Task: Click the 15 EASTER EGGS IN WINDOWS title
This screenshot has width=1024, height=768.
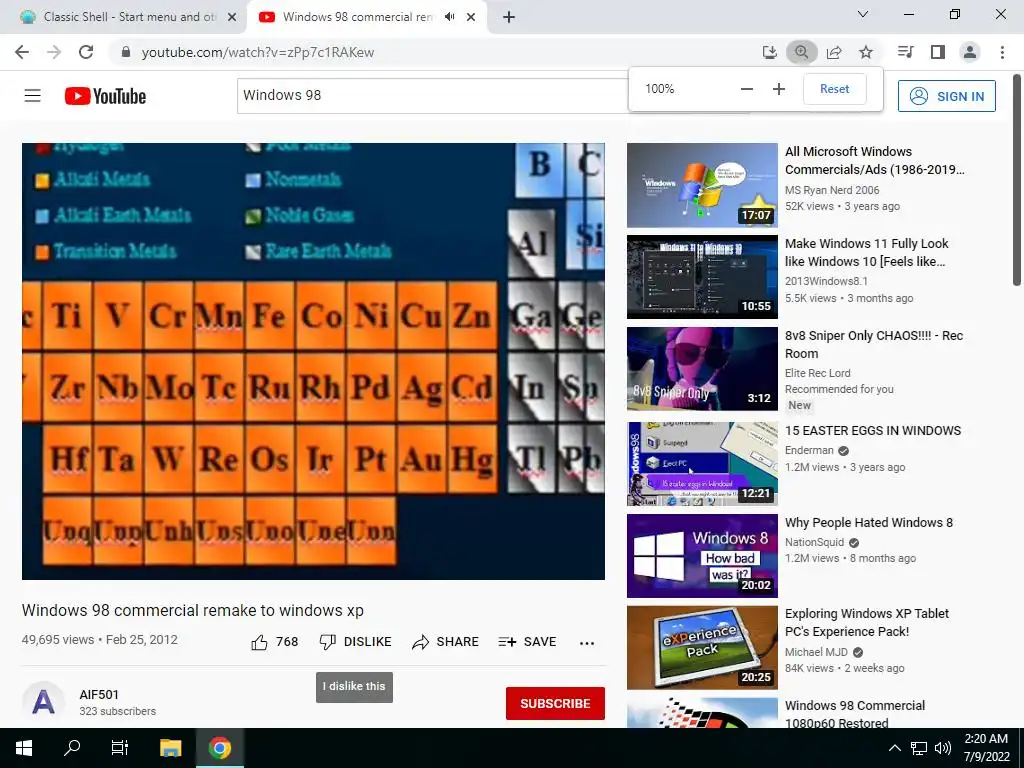Action: [873, 430]
